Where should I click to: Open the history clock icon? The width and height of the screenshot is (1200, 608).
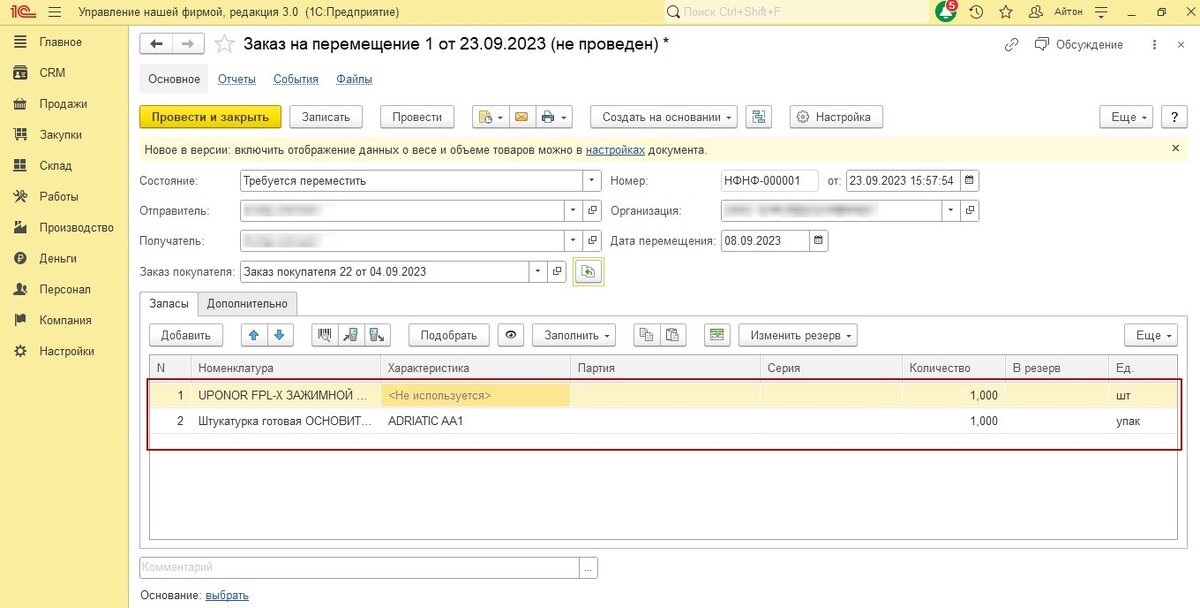pyautogui.click(x=976, y=12)
